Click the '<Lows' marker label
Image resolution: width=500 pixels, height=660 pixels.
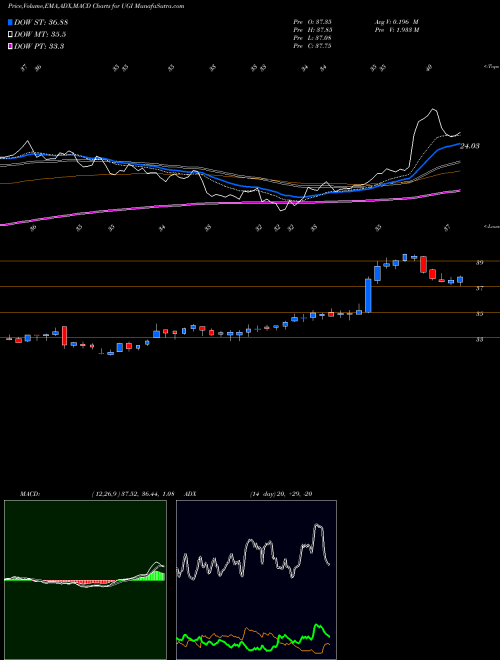[x=491, y=226]
